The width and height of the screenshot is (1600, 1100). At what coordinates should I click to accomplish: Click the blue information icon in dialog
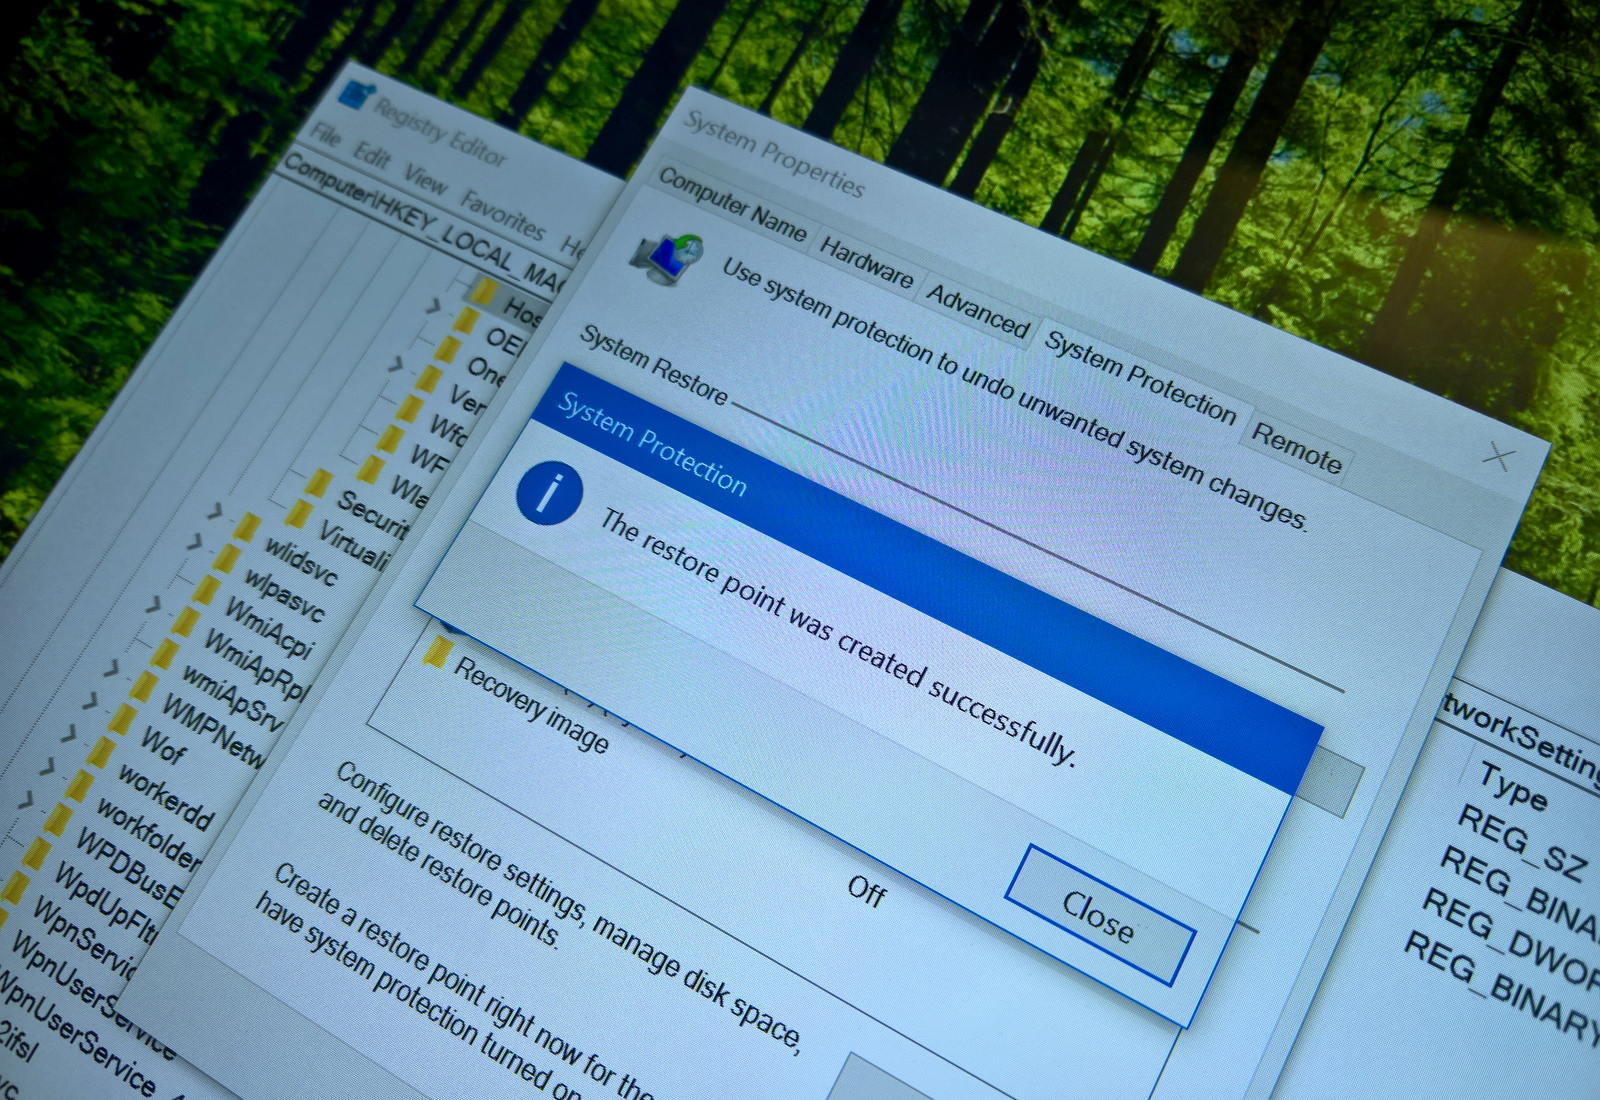coord(549,494)
